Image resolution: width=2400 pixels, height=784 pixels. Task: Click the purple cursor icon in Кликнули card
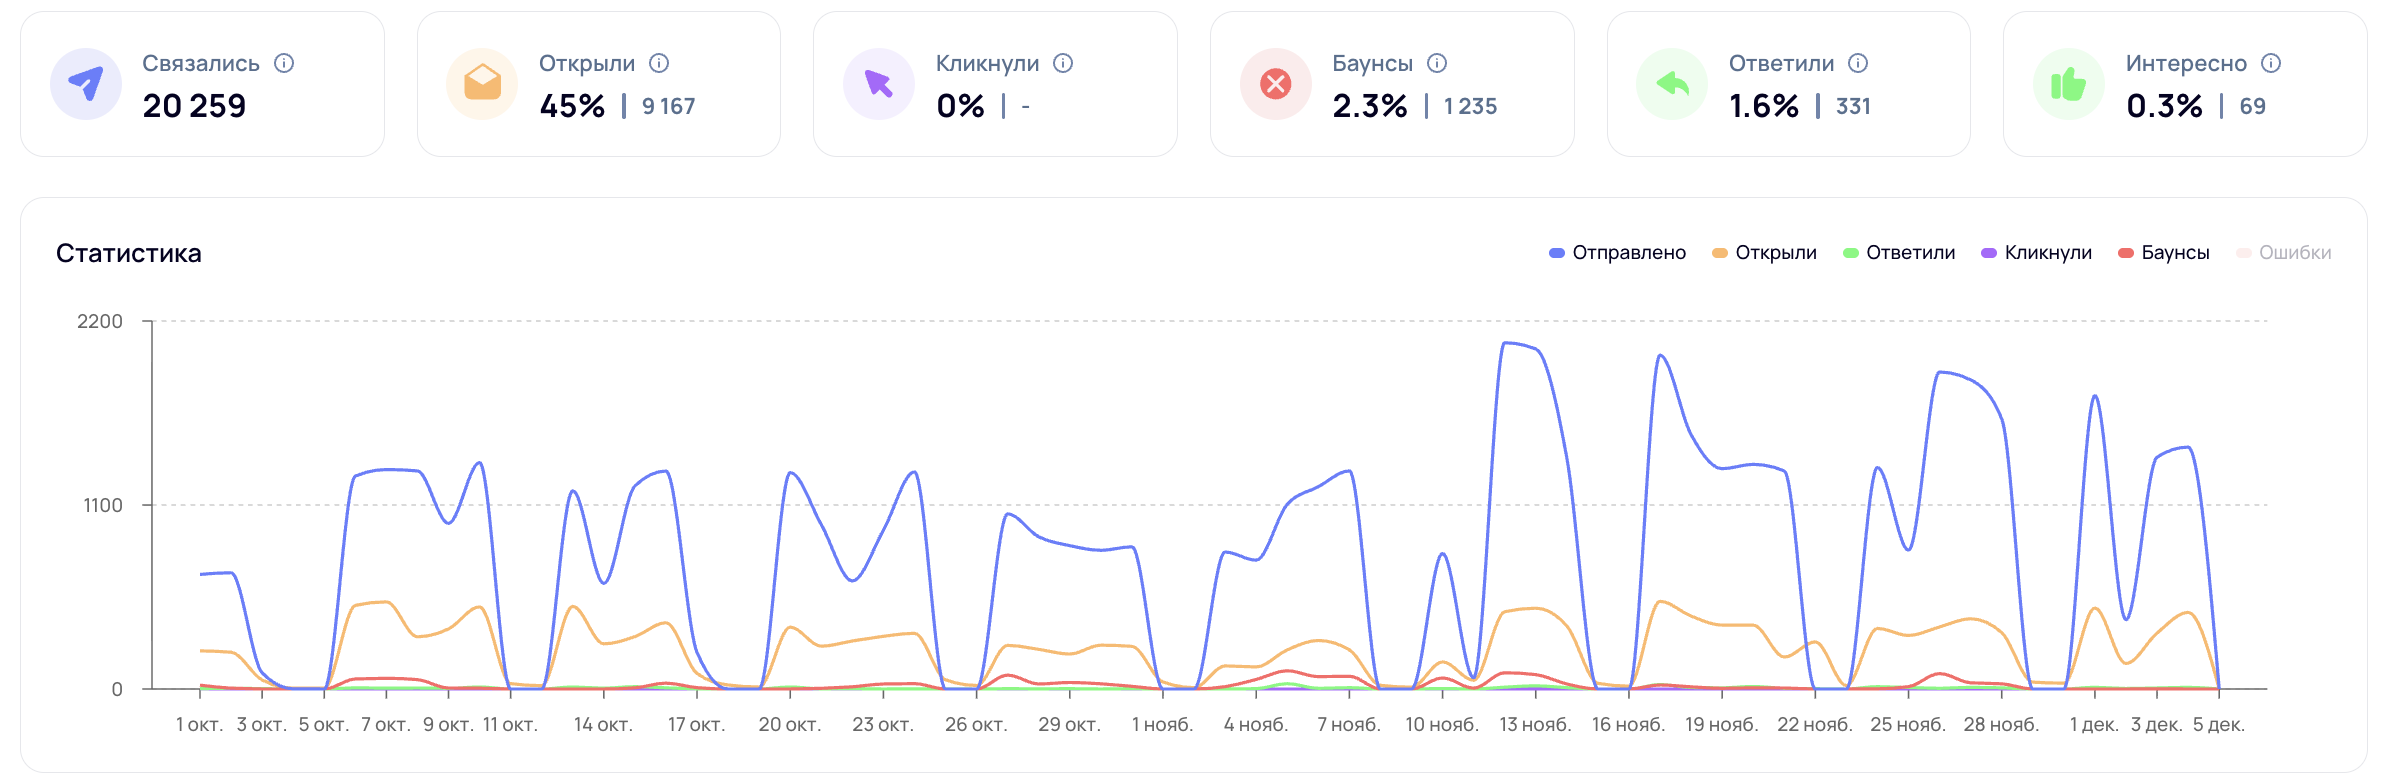pyautogui.click(x=879, y=84)
